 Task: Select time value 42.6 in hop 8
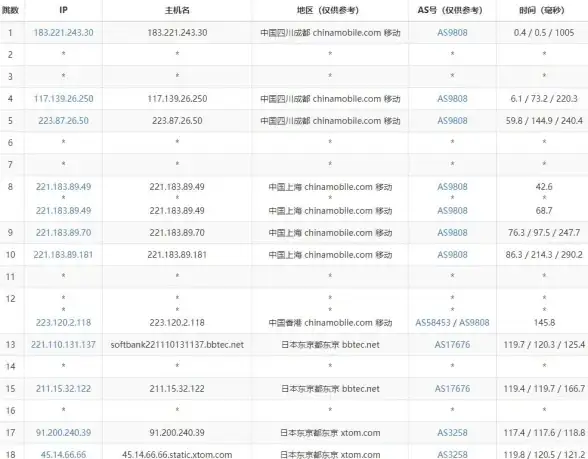coord(544,187)
